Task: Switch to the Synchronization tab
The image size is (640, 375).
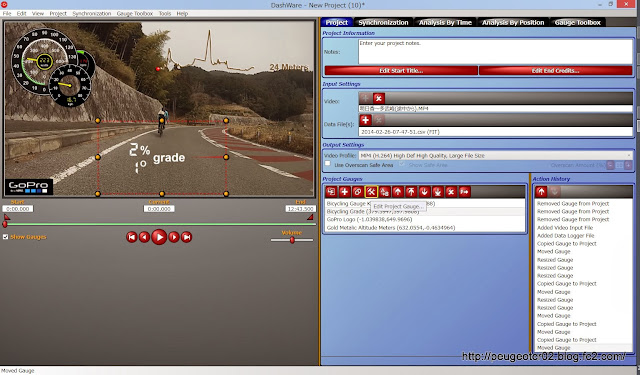Action: pyautogui.click(x=383, y=22)
